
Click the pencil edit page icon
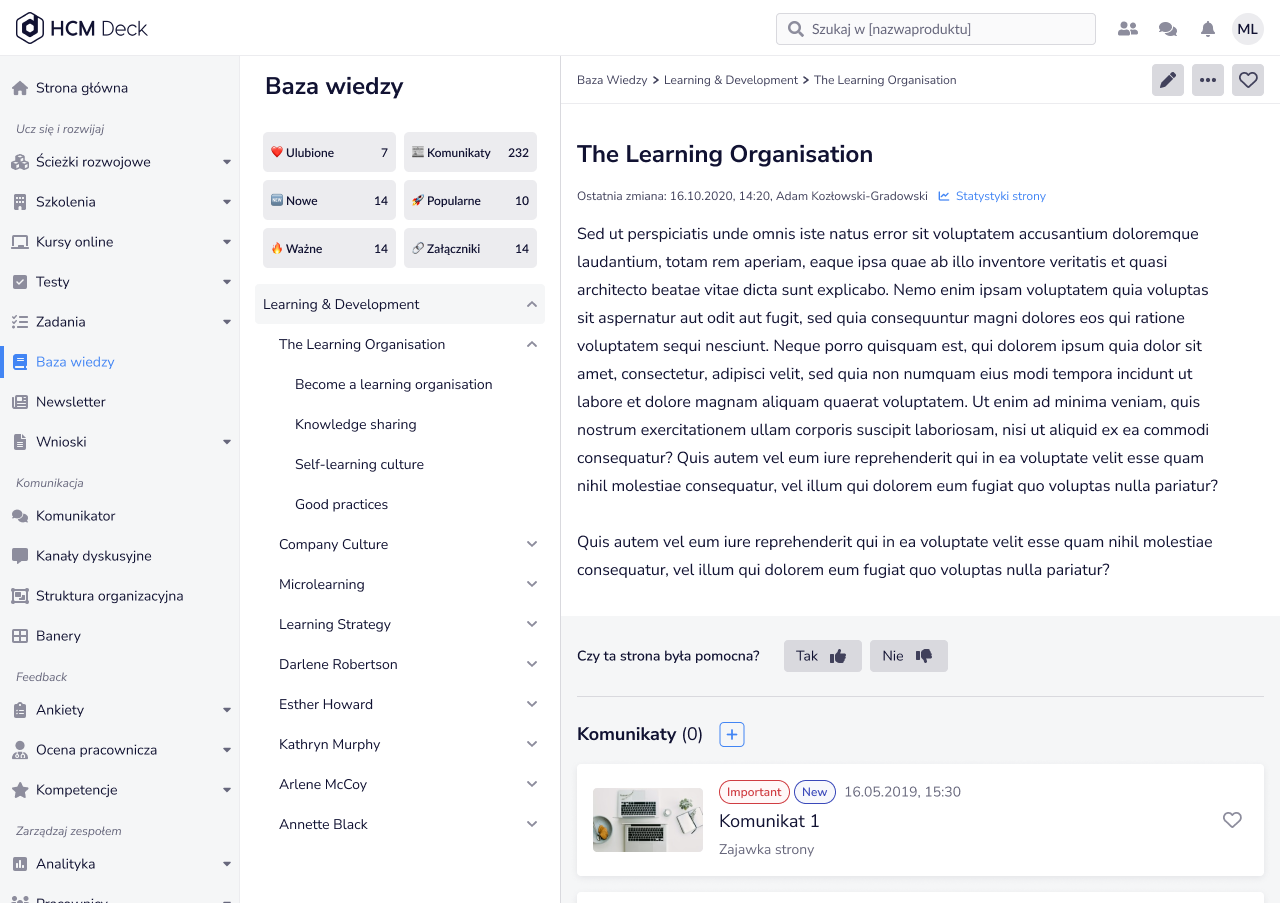click(x=1167, y=80)
